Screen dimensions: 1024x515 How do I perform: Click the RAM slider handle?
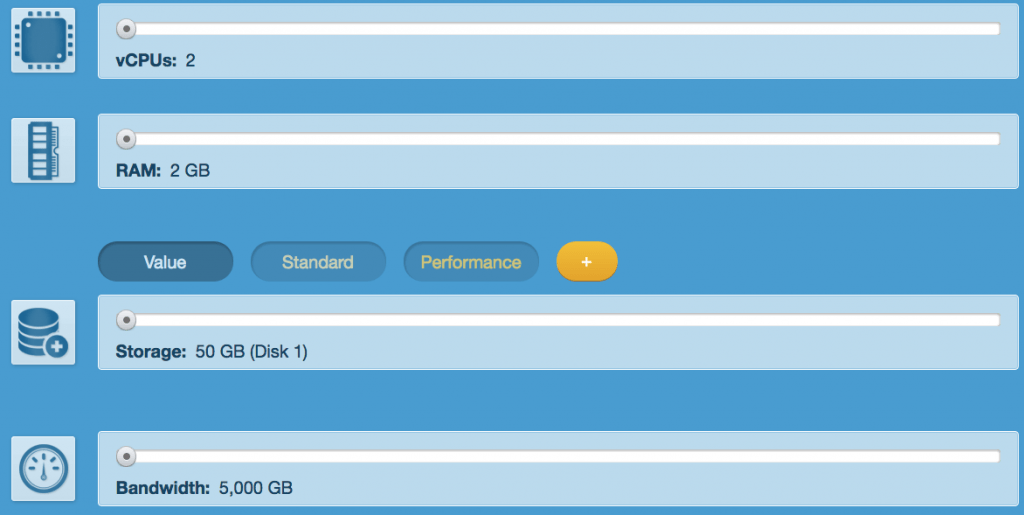click(x=126, y=139)
